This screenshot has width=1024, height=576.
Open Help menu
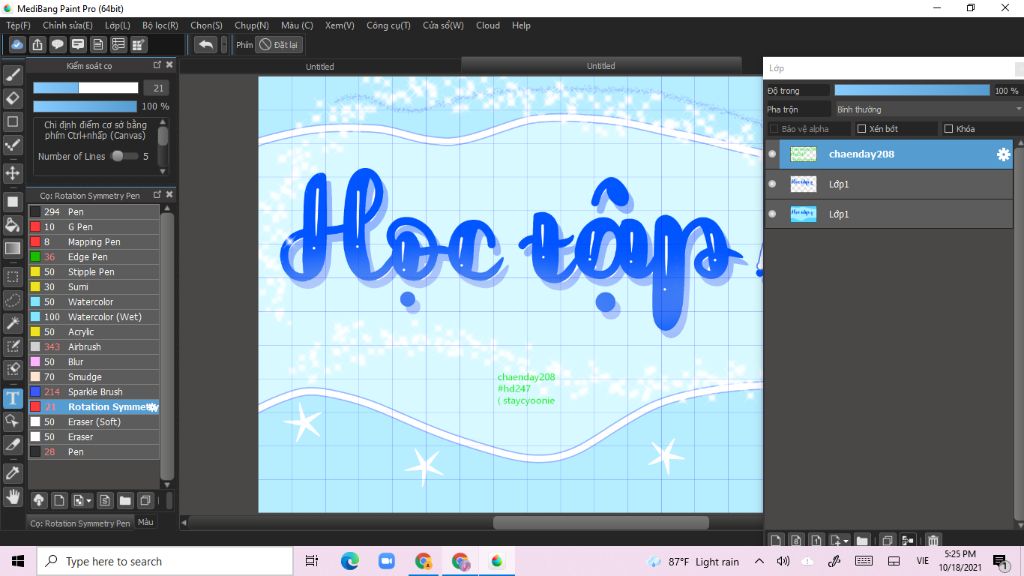521,25
